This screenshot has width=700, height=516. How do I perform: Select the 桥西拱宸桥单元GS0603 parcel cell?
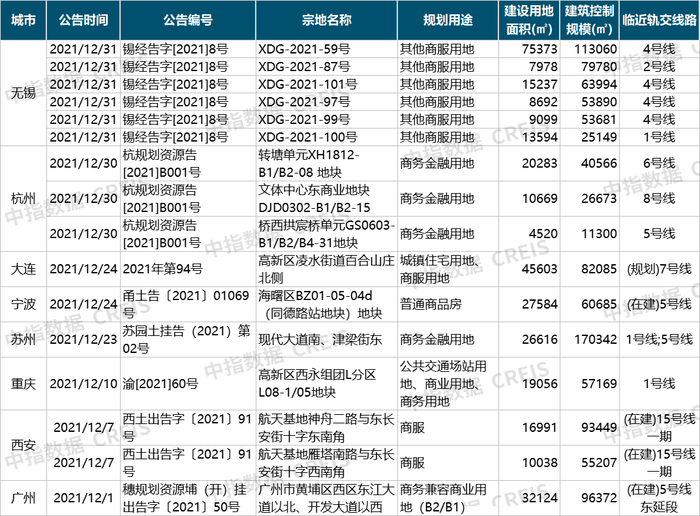pyautogui.click(x=326, y=234)
